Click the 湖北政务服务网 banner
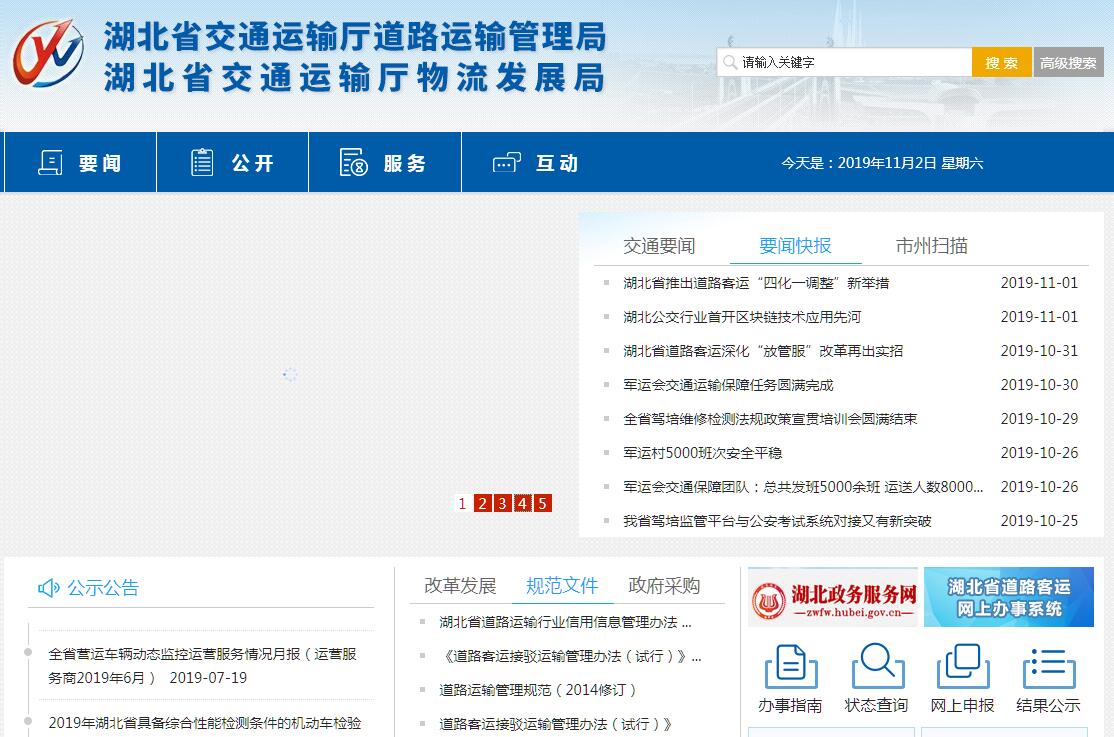Screen dimensions: 1114x737 833,597
